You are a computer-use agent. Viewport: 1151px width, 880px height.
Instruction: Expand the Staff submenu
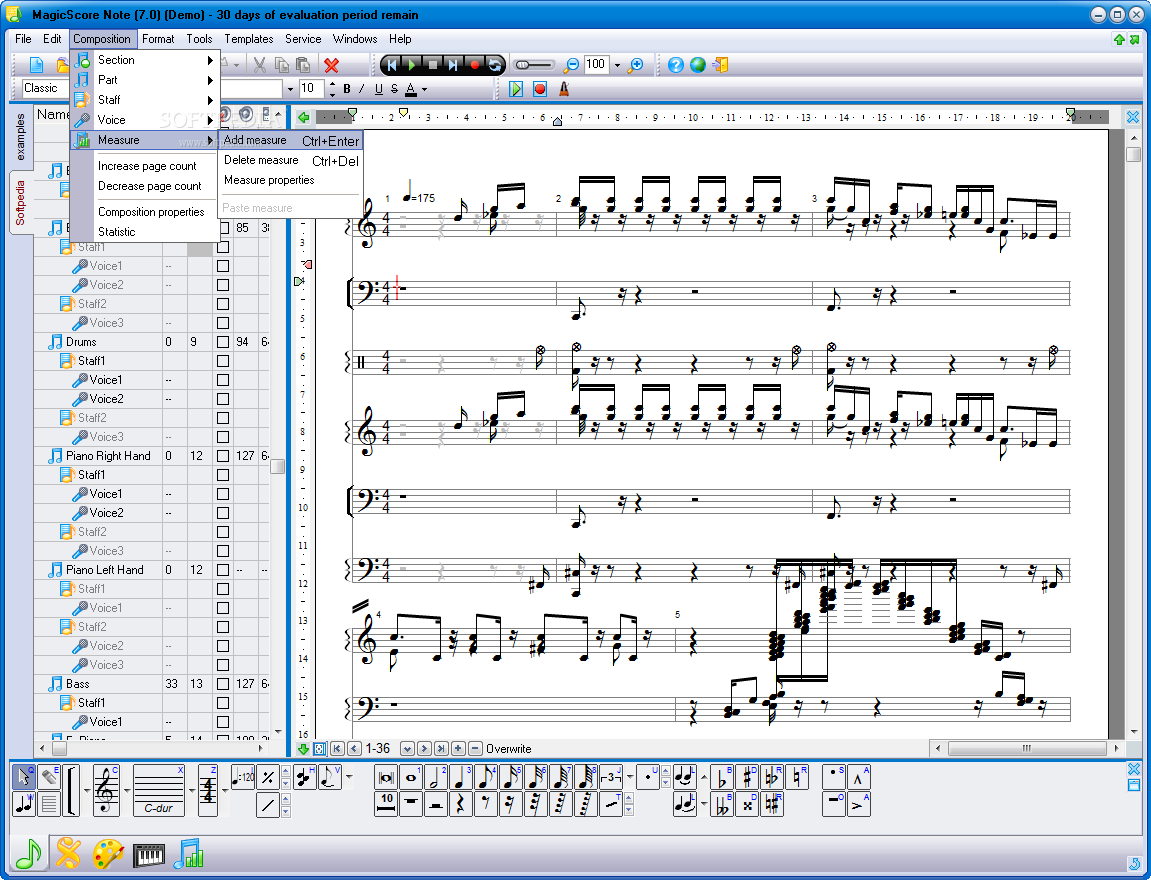click(145, 100)
